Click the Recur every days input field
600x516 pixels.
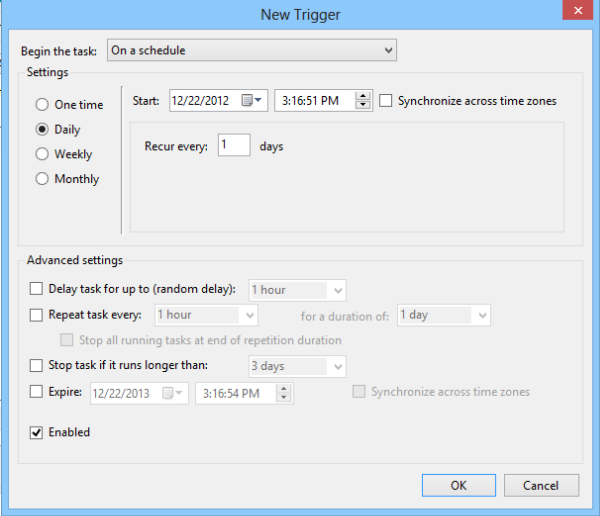click(234, 145)
